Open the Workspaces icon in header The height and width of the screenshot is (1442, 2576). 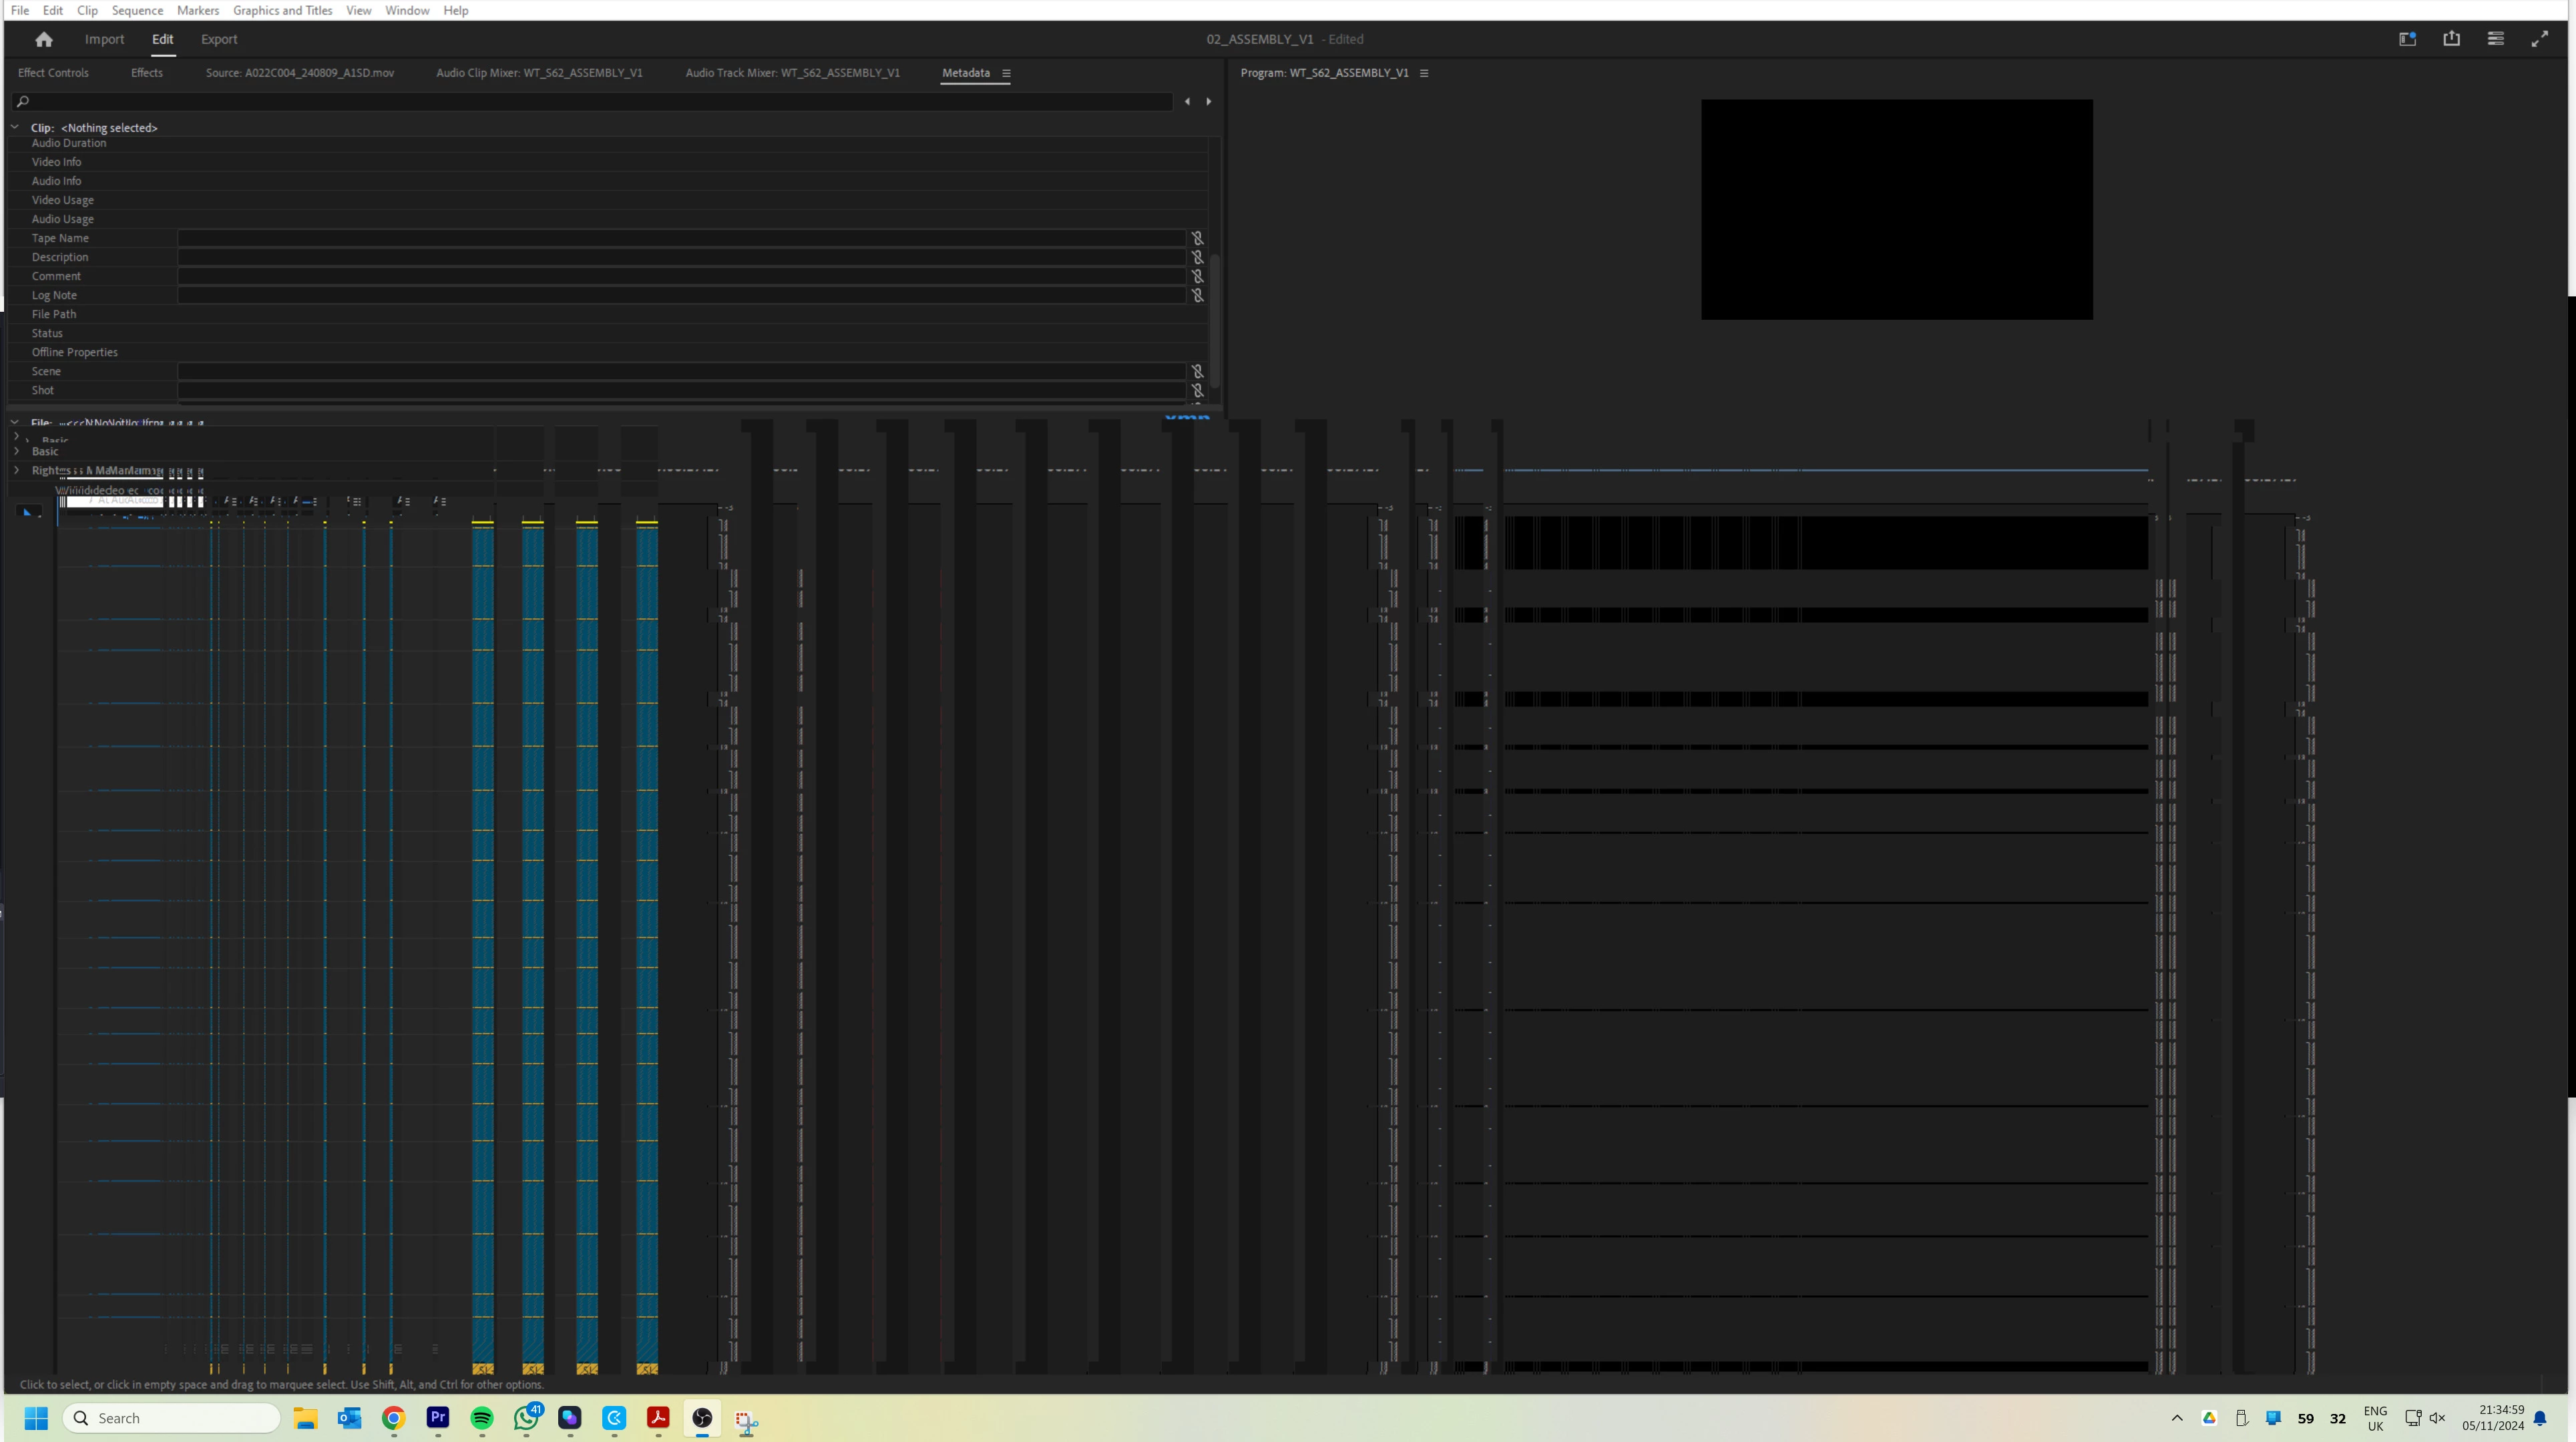(2407, 39)
